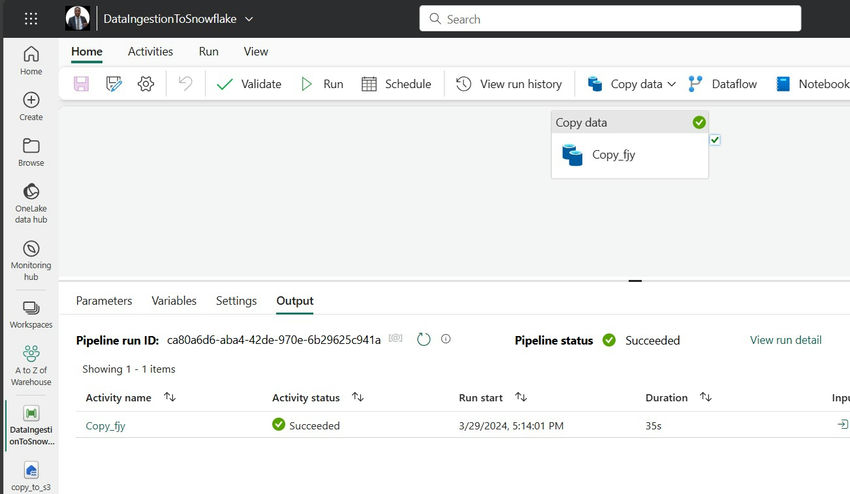The image size is (850, 494).
Task: Open View run detail link
Action: click(785, 340)
